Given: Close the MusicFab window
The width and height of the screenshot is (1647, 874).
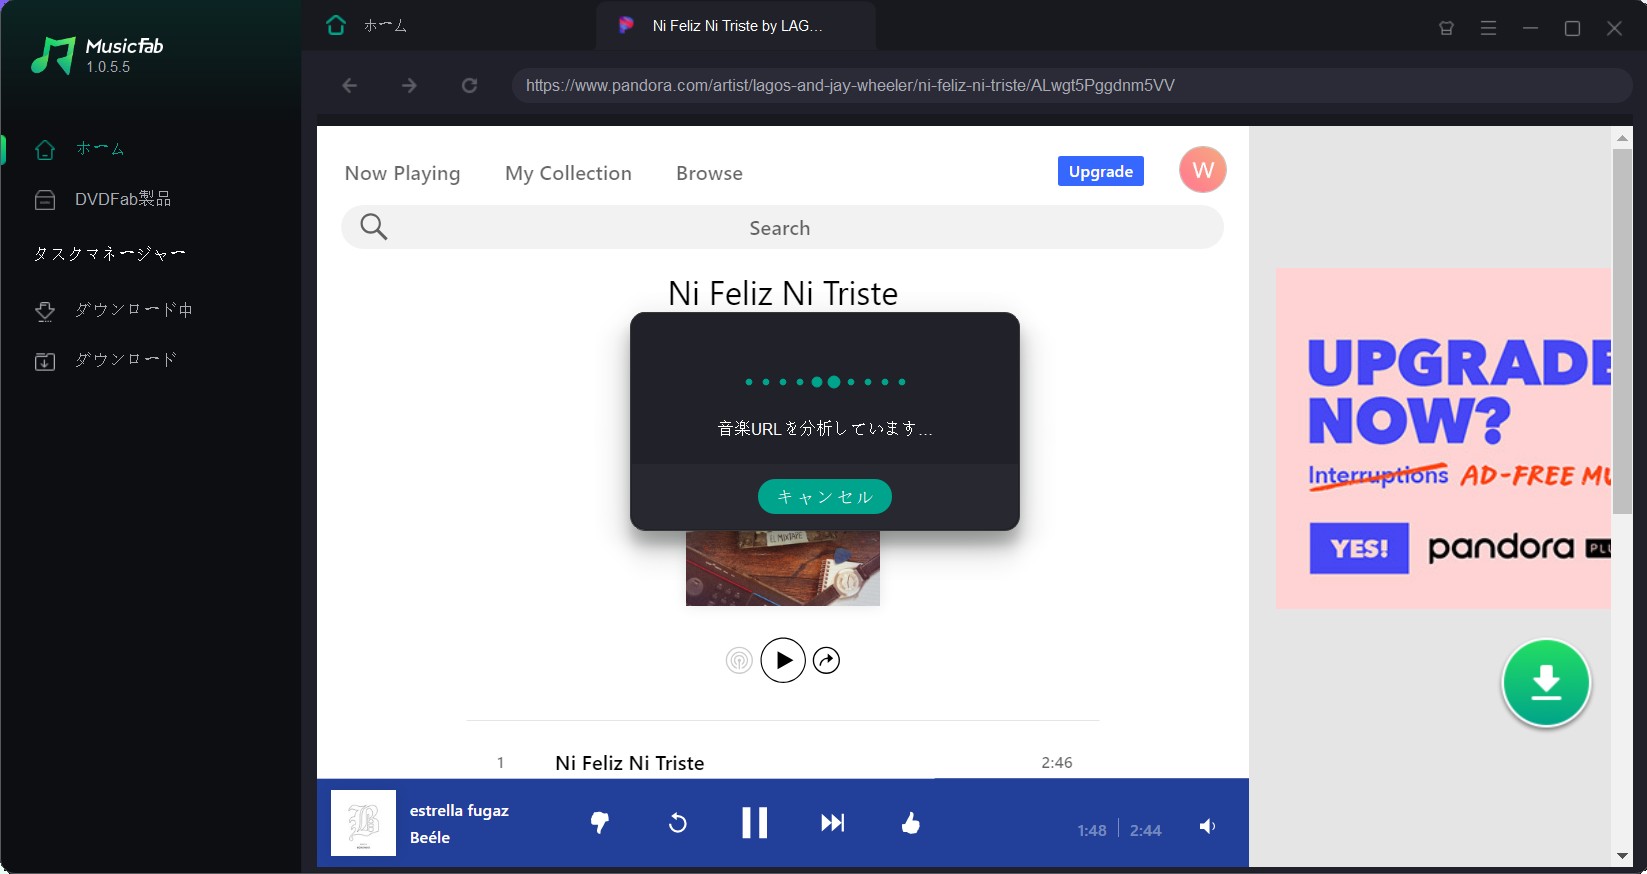Looking at the screenshot, I should point(1614,28).
